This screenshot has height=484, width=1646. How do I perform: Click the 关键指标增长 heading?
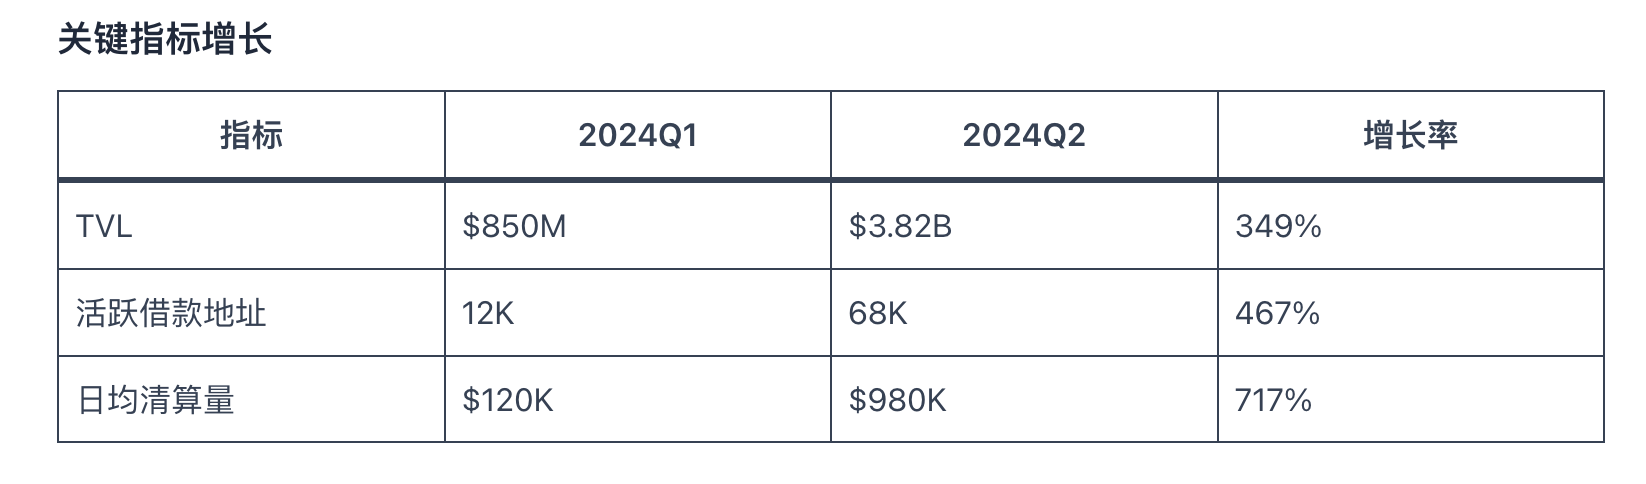pos(165,39)
